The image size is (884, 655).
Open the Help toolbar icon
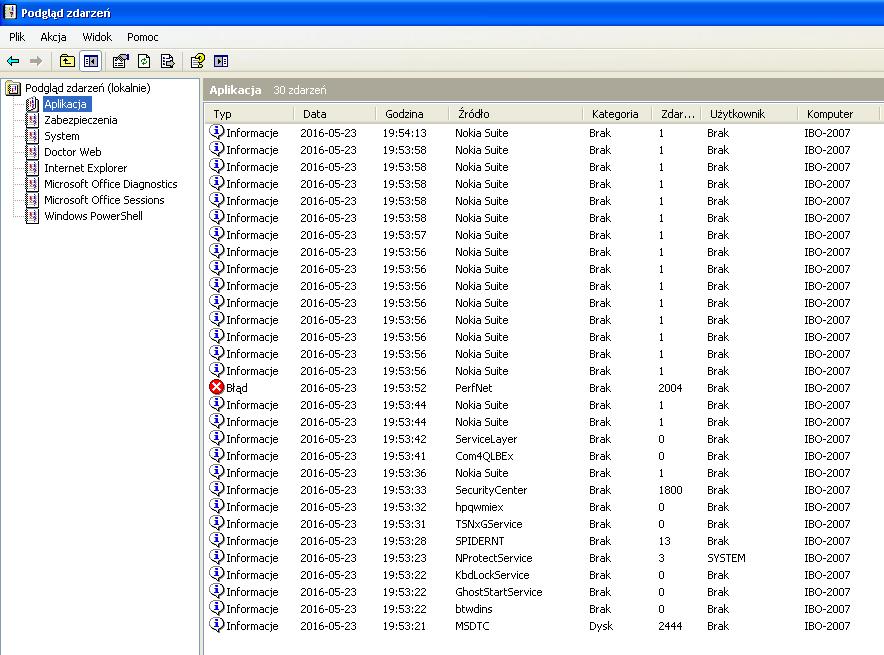click(197, 61)
